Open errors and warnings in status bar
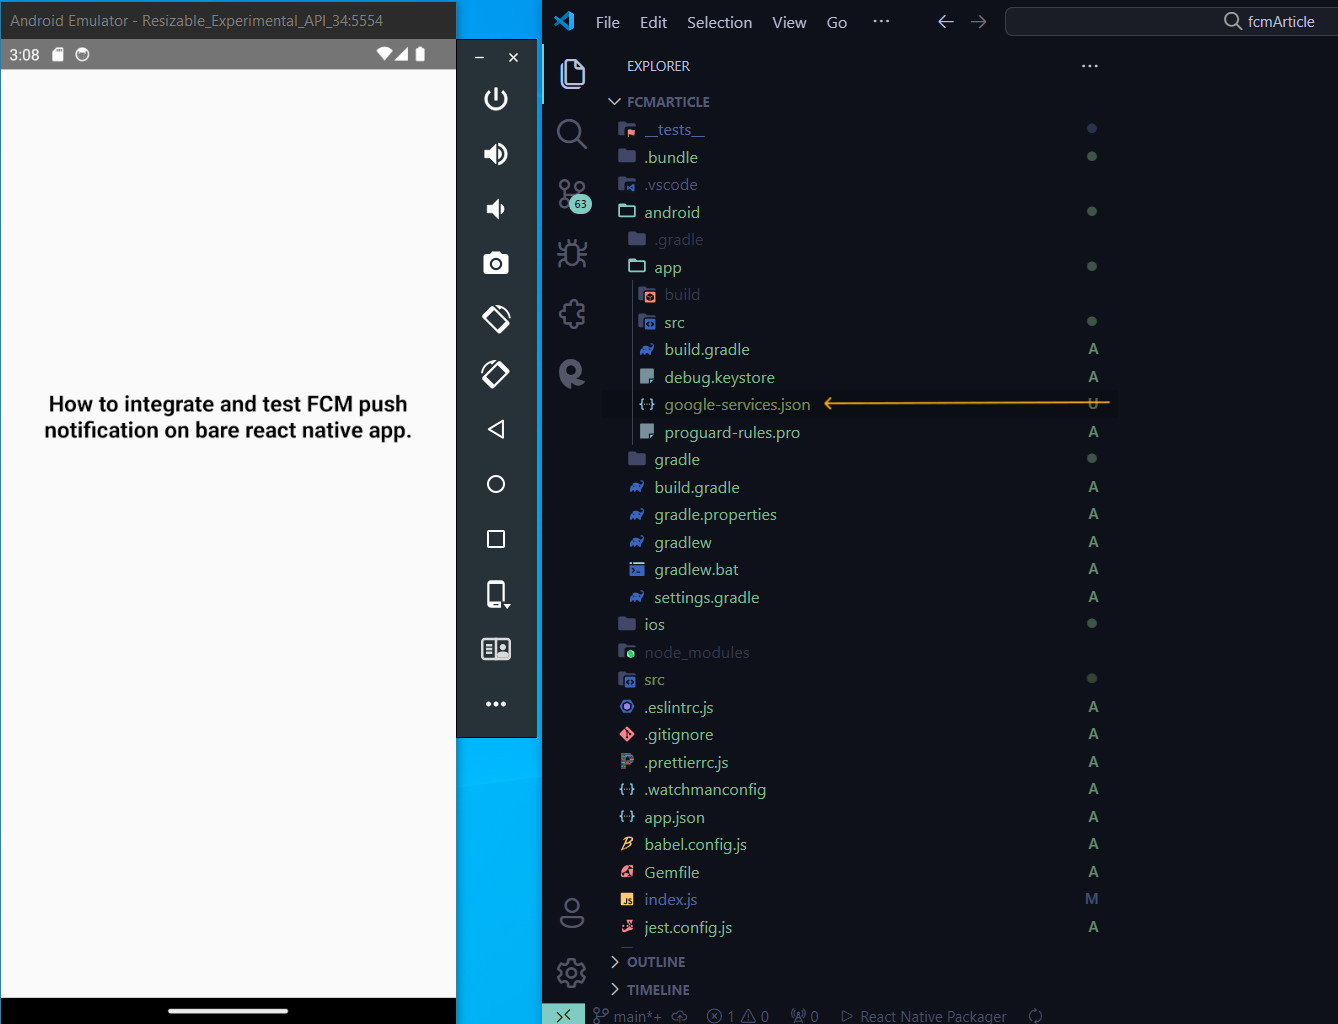 pyautogui.click(x=738, y=1016)
